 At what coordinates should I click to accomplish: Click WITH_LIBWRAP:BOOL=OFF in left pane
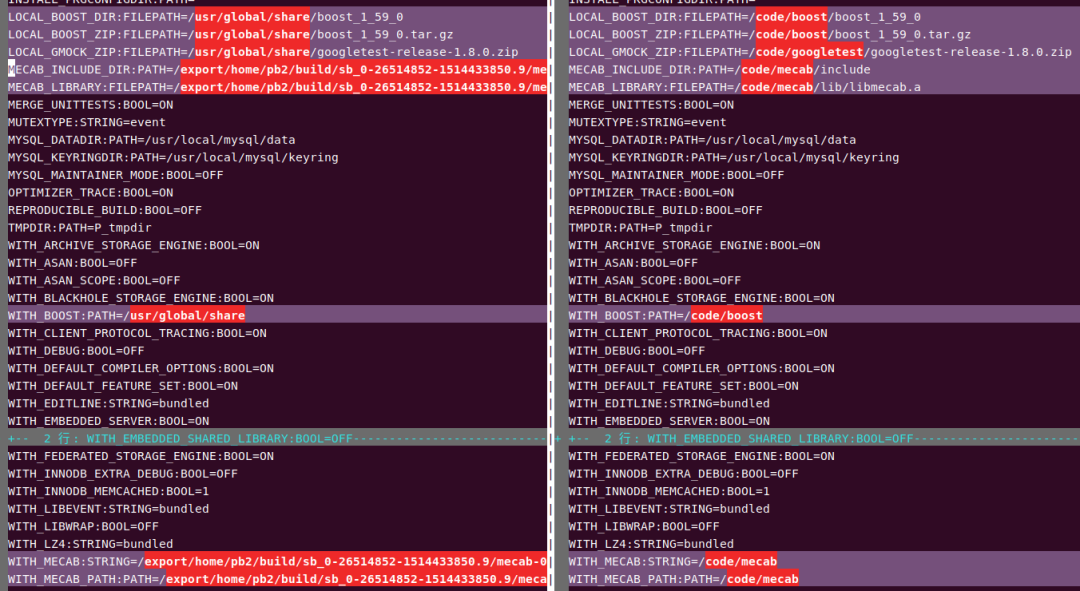pyautogui.click(x=83, y=526)
